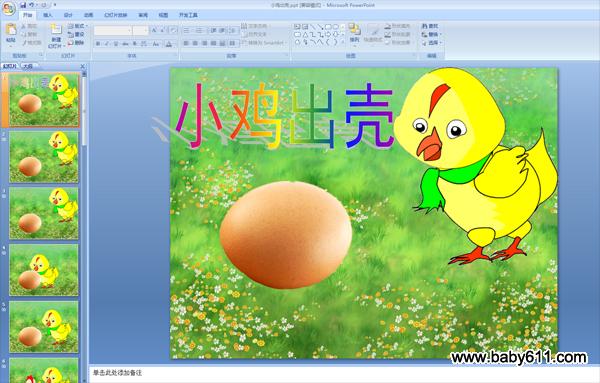
Task: Open the font size dropdown
Action: click(x=140, y=30)
